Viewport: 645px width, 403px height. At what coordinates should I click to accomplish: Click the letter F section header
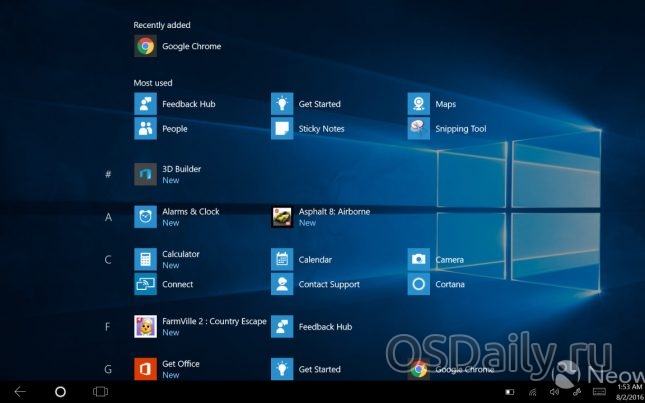point(108,326)
